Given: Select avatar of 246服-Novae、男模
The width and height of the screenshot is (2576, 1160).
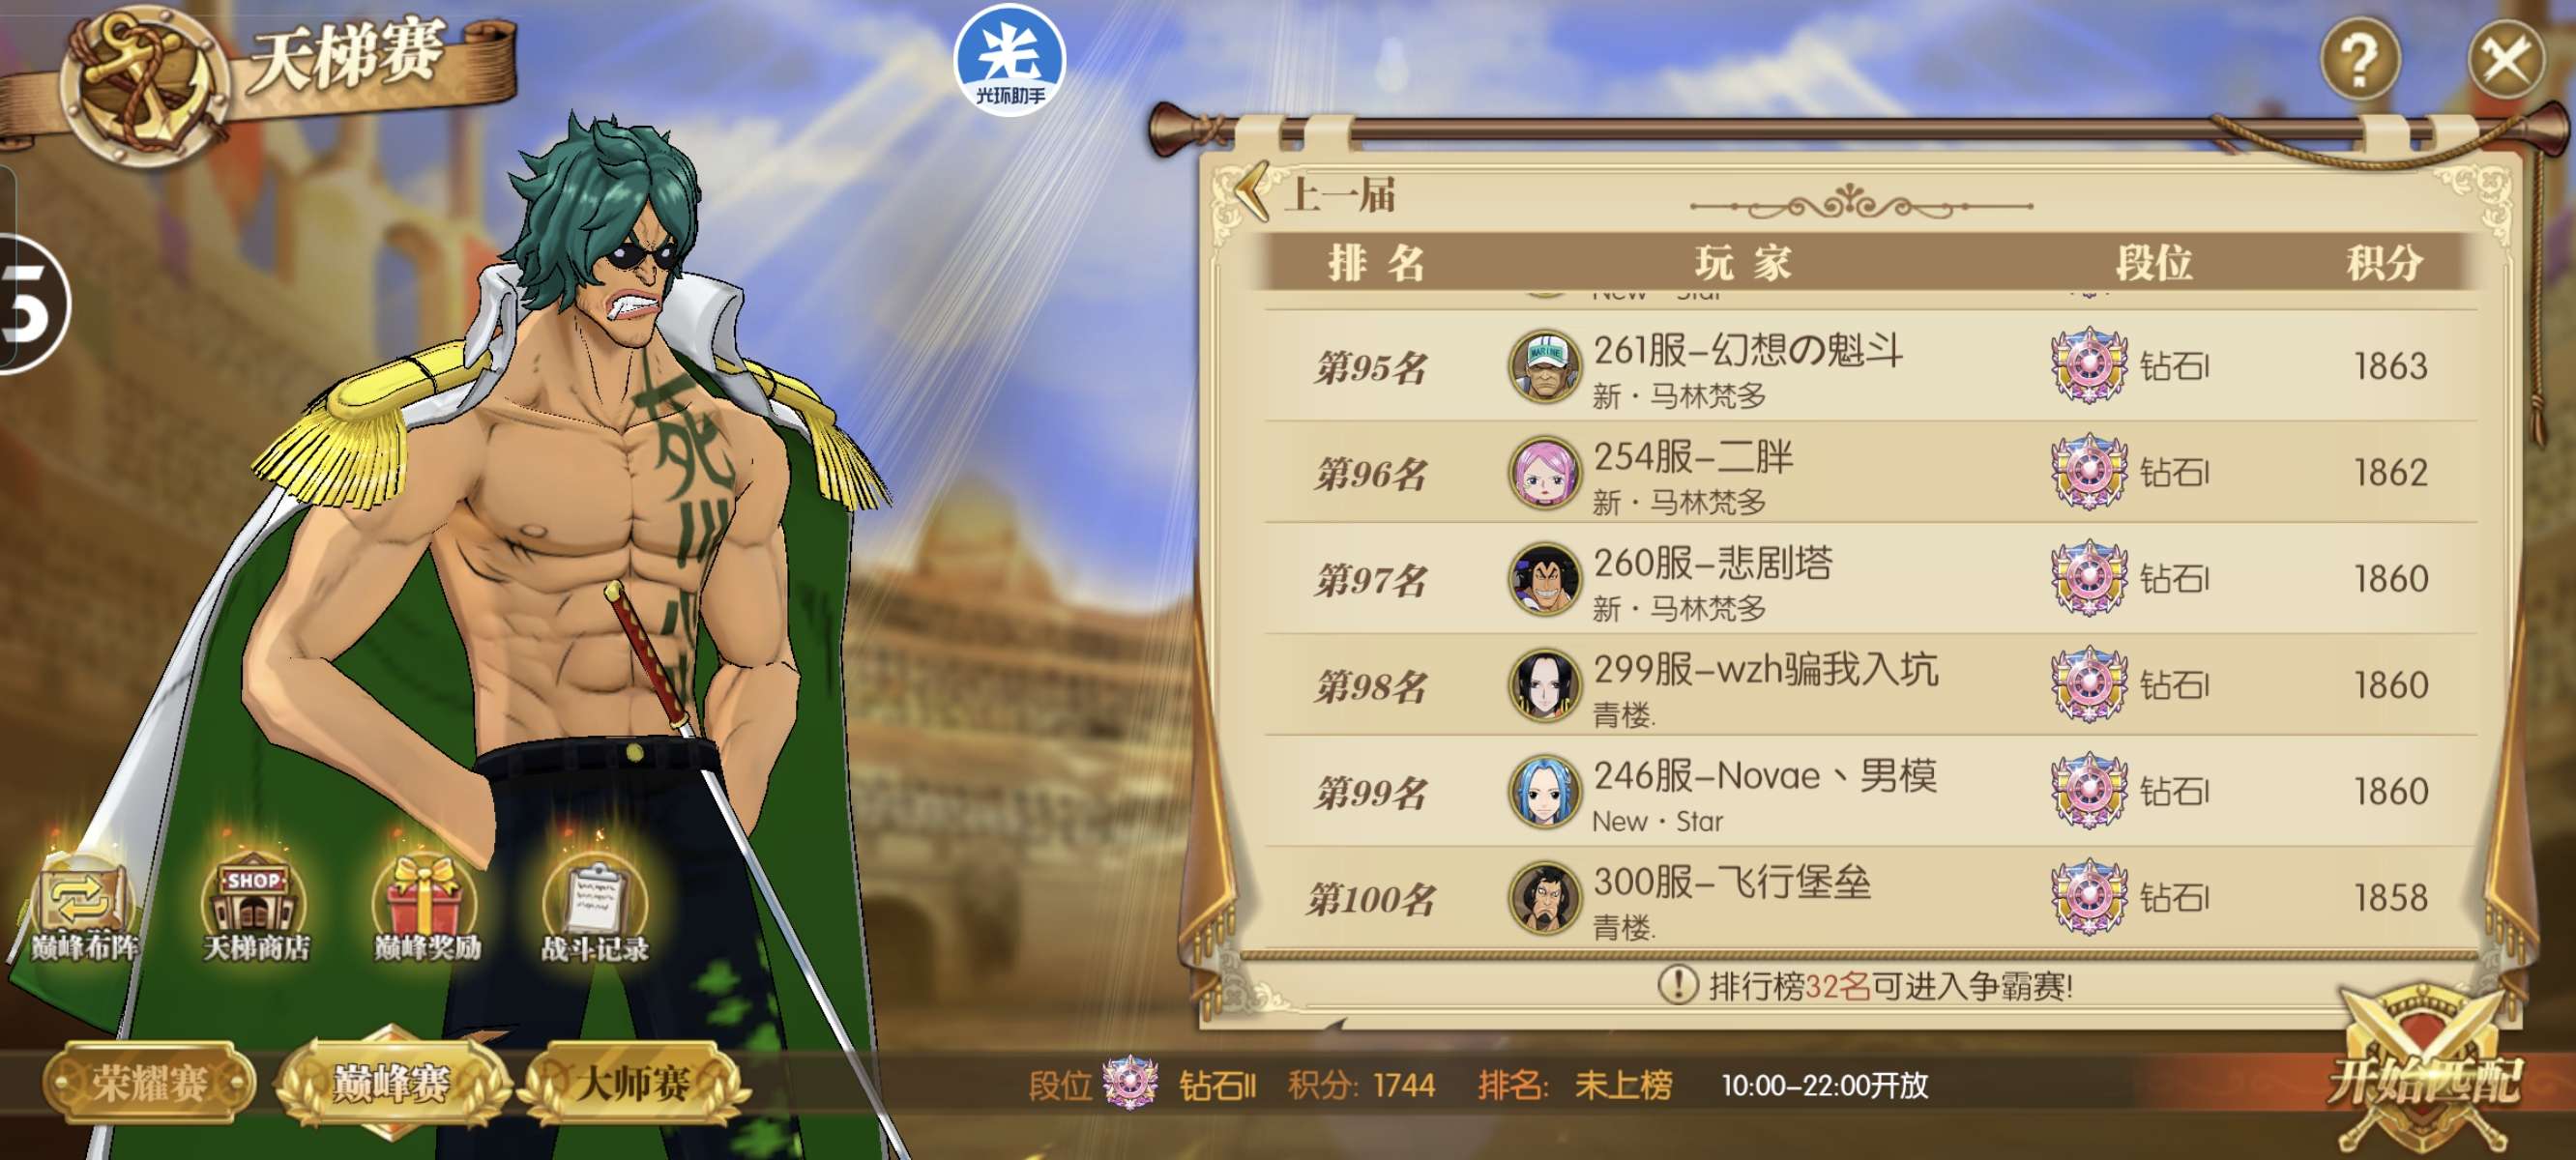Looking at the screenshot, I should pyautogui.click(x=1545, y=791).
